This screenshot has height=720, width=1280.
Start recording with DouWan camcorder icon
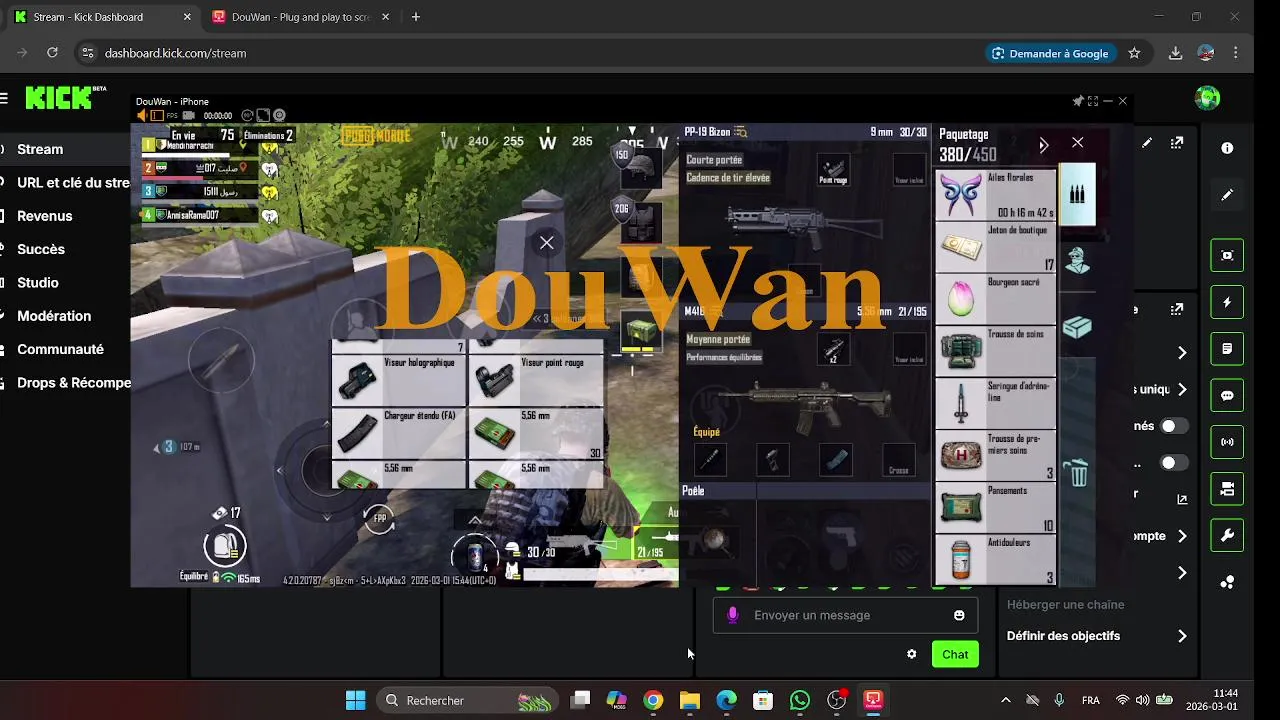point(188,116)
